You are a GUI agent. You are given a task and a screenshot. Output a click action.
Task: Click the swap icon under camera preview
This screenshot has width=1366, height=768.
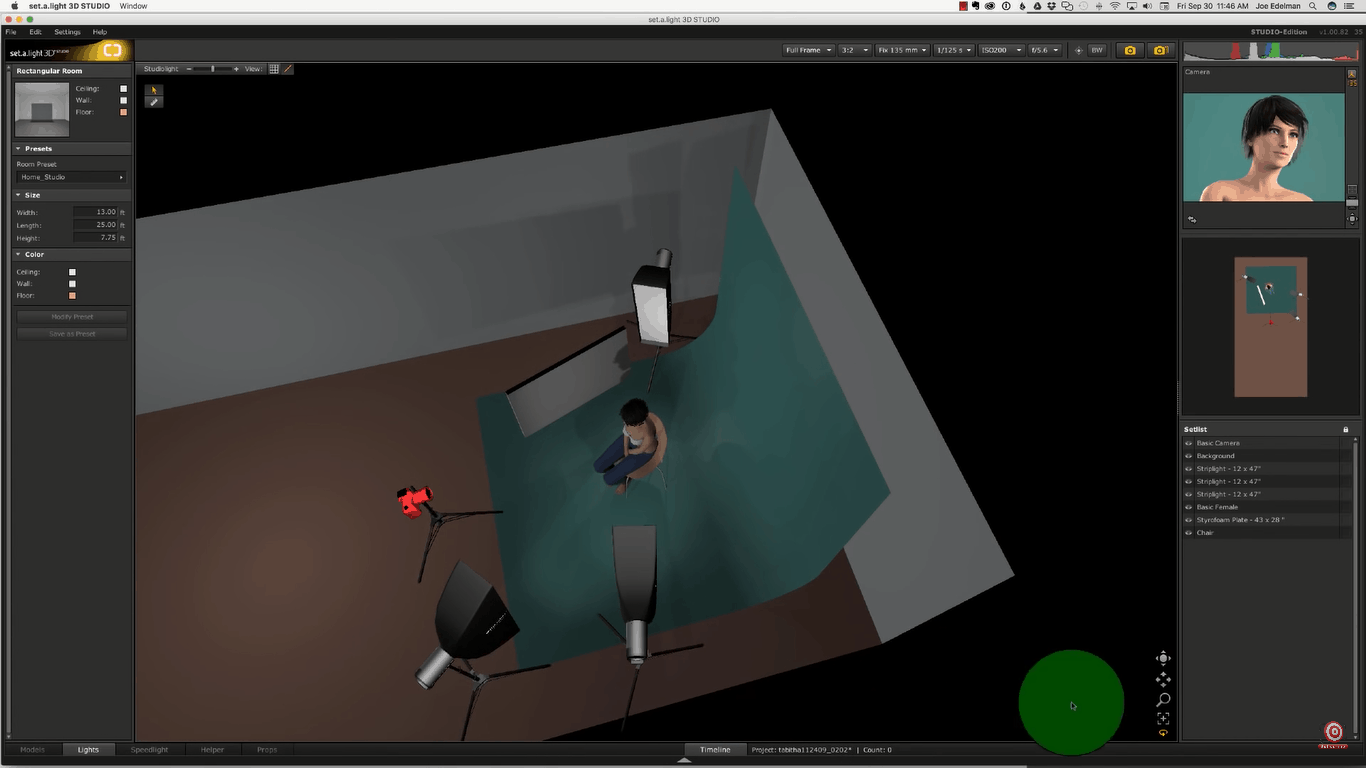click(1192, 219)
